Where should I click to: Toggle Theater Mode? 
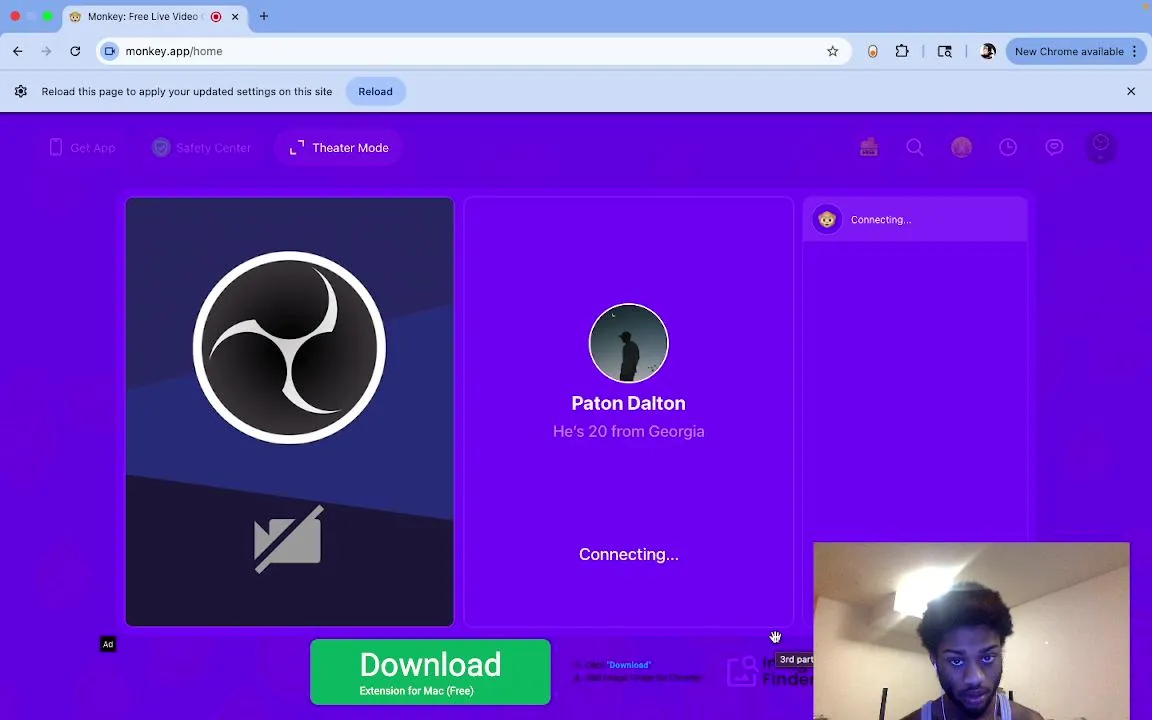[339, 148]
